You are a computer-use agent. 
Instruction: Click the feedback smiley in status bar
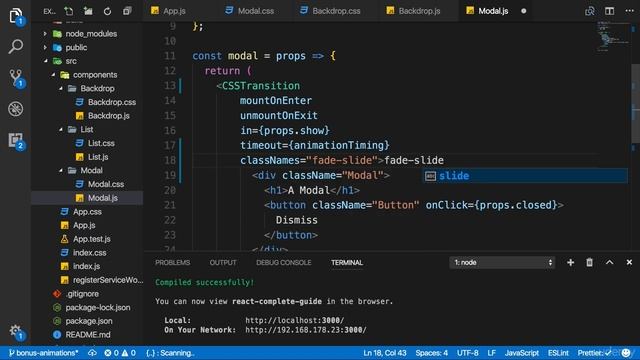tap(626, 353)
